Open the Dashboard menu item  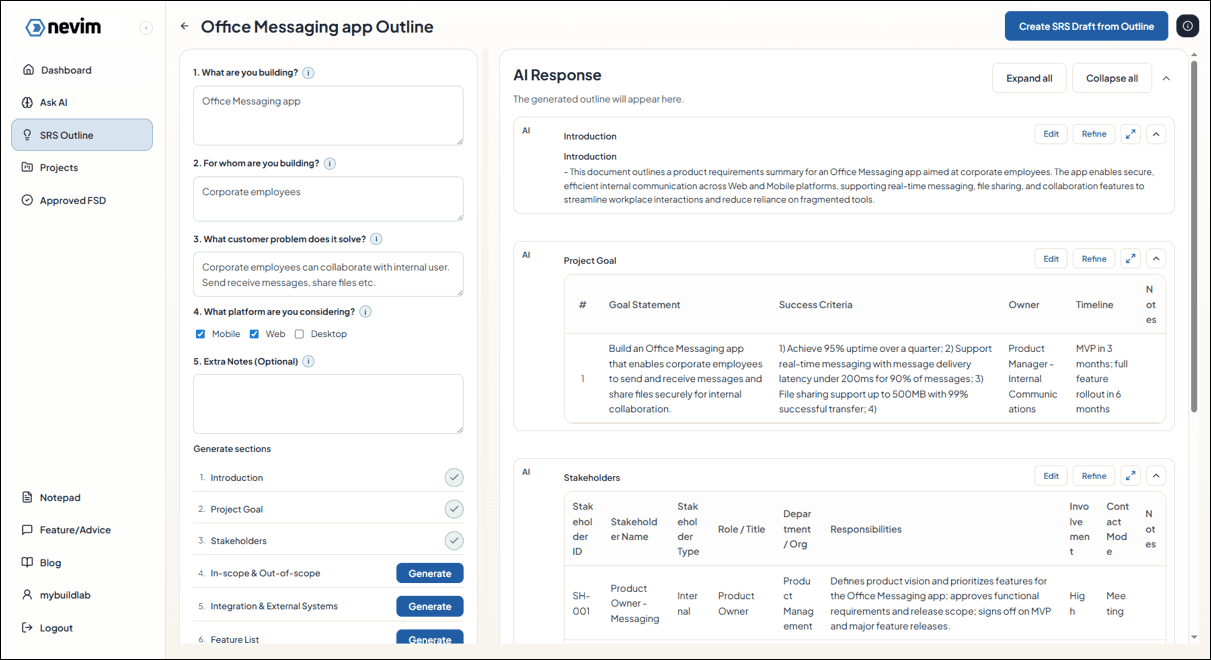65,69
